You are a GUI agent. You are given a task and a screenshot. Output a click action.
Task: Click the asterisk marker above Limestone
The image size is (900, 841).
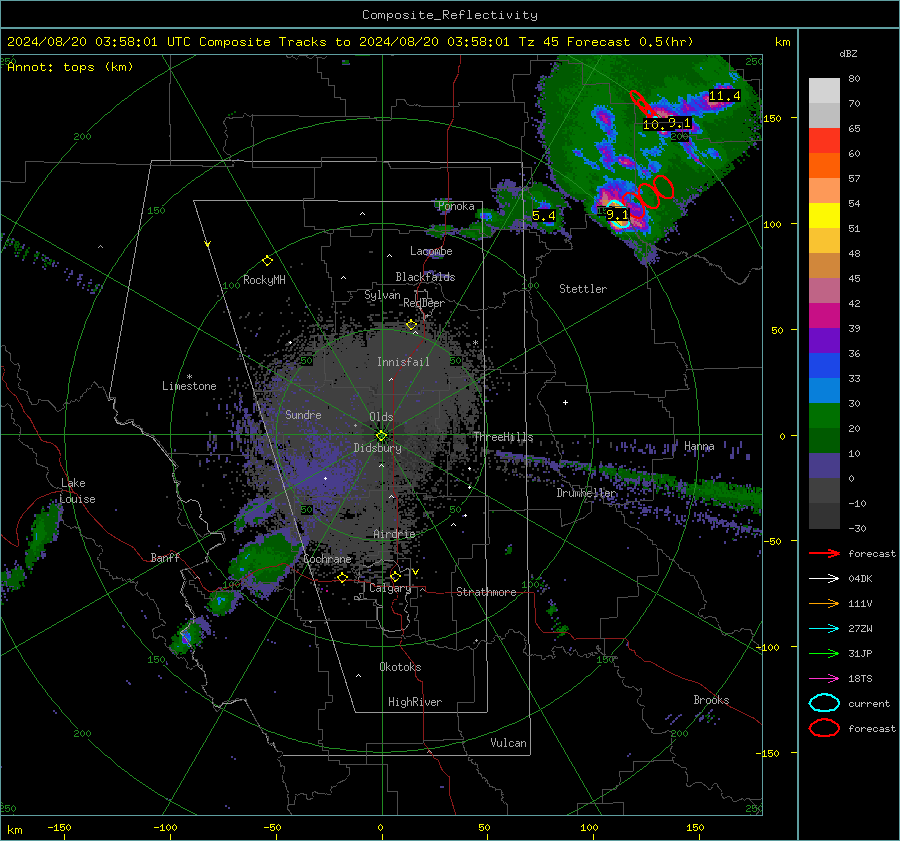(189, 377)
